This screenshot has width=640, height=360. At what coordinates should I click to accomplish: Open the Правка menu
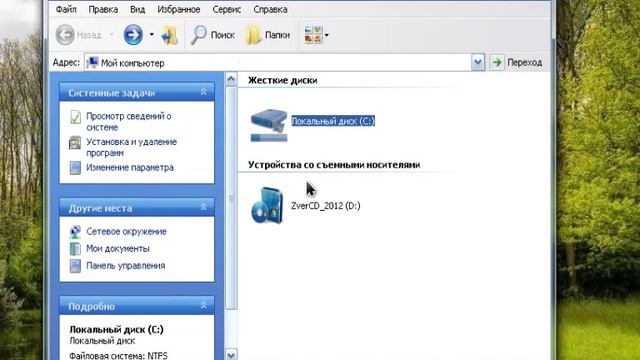click(103, 9)
